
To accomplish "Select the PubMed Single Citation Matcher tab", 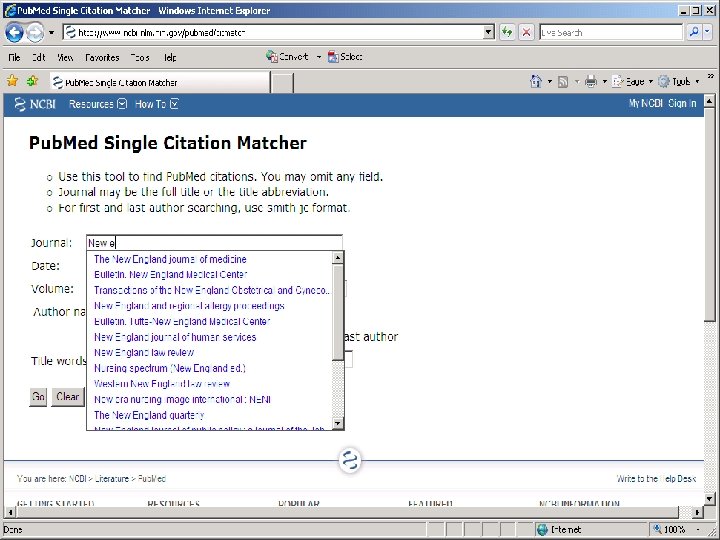I will pyautogui.click(x=160, y=83).
